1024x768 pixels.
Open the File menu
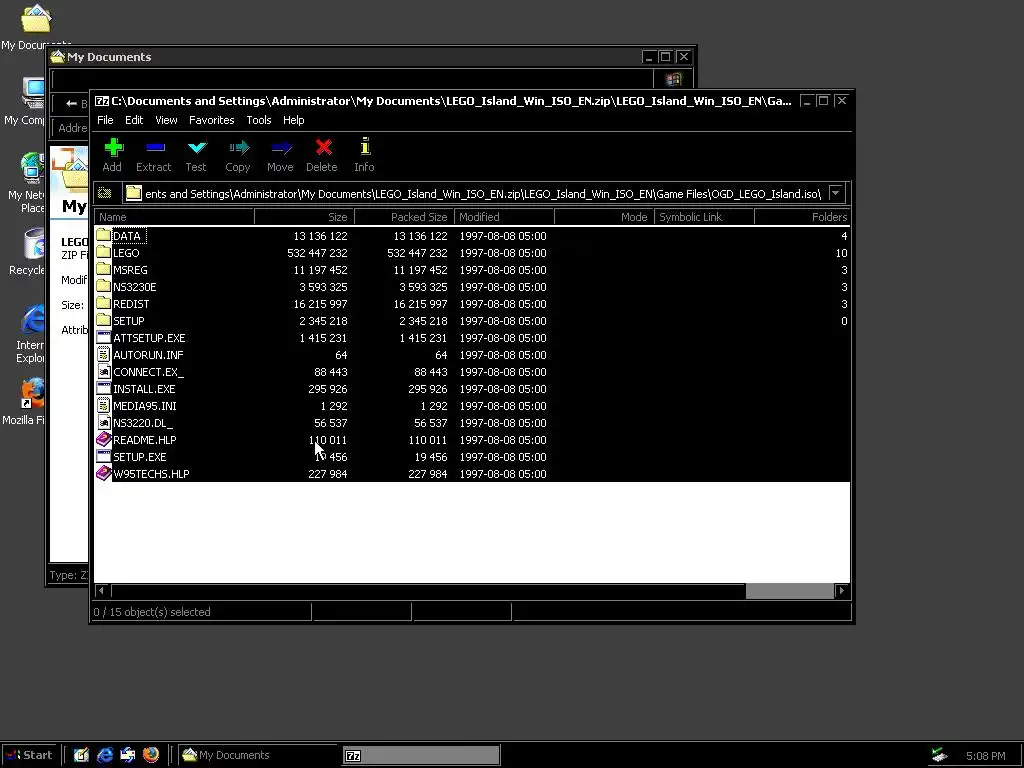[105, 120]
